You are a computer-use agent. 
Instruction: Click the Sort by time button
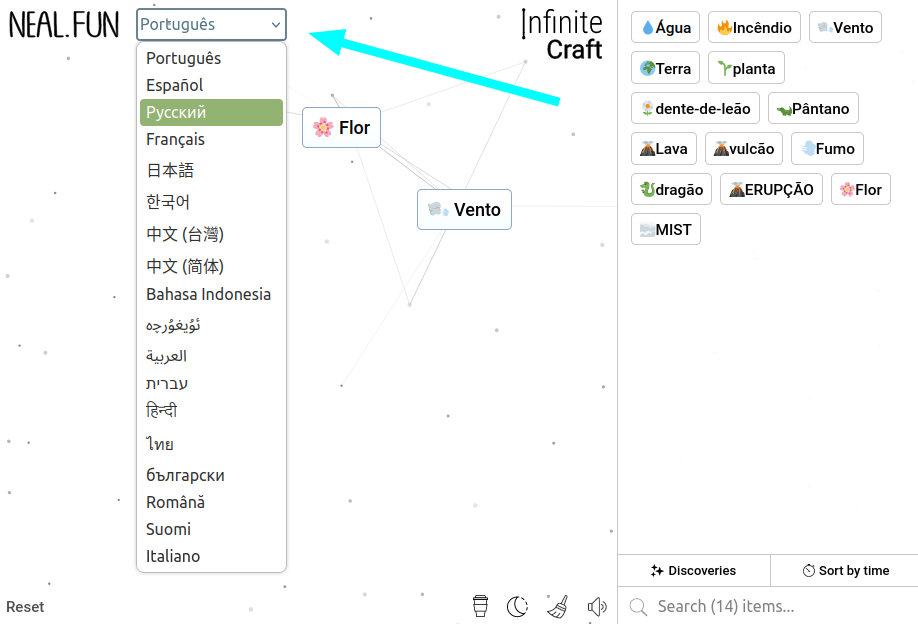845,571
